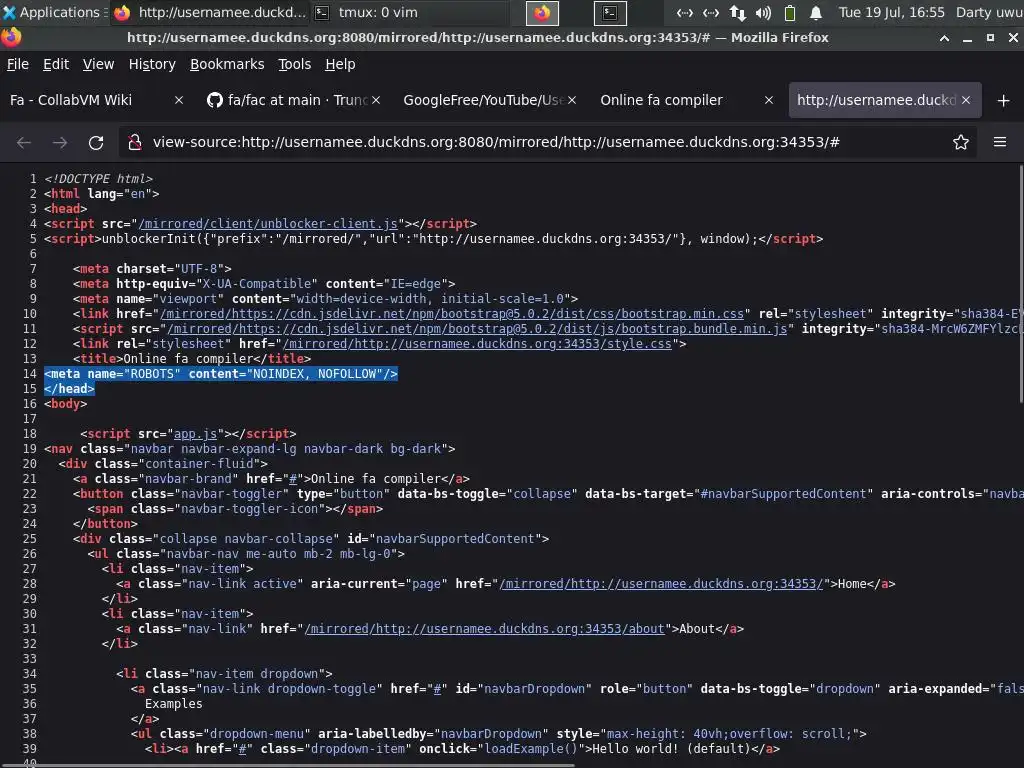
Task: Open the File menu
Action: pos(18,64)
